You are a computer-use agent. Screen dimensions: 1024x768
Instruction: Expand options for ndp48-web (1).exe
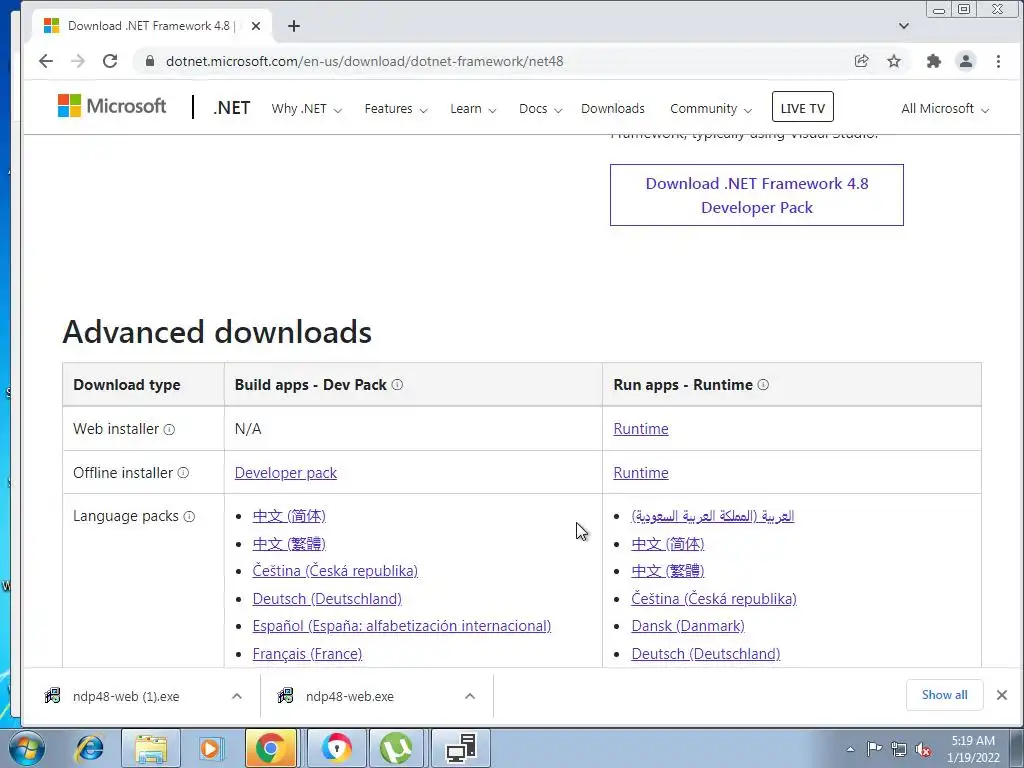coord(237,696)
